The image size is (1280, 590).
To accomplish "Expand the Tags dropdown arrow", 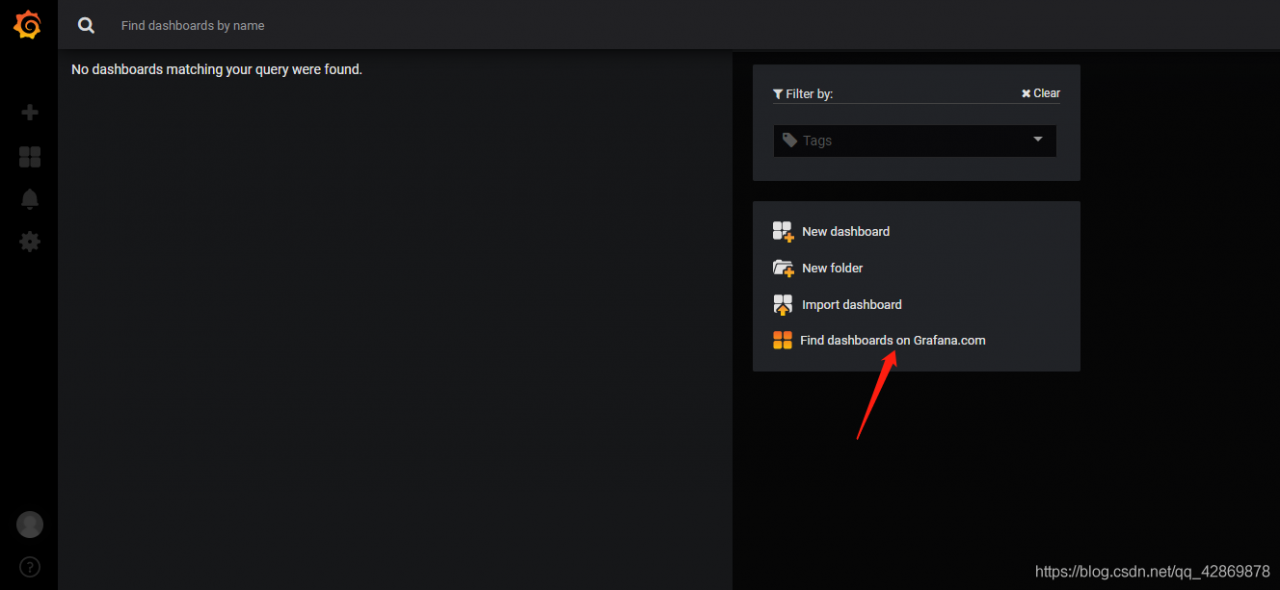I will (x=1038, y=139).
